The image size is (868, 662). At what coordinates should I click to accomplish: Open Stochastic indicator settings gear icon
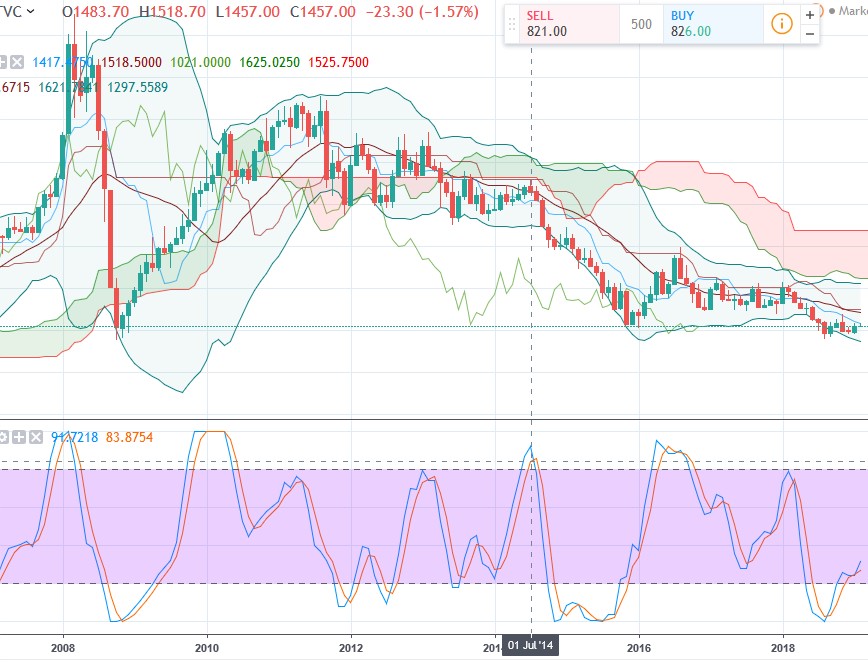click(3, 437)
